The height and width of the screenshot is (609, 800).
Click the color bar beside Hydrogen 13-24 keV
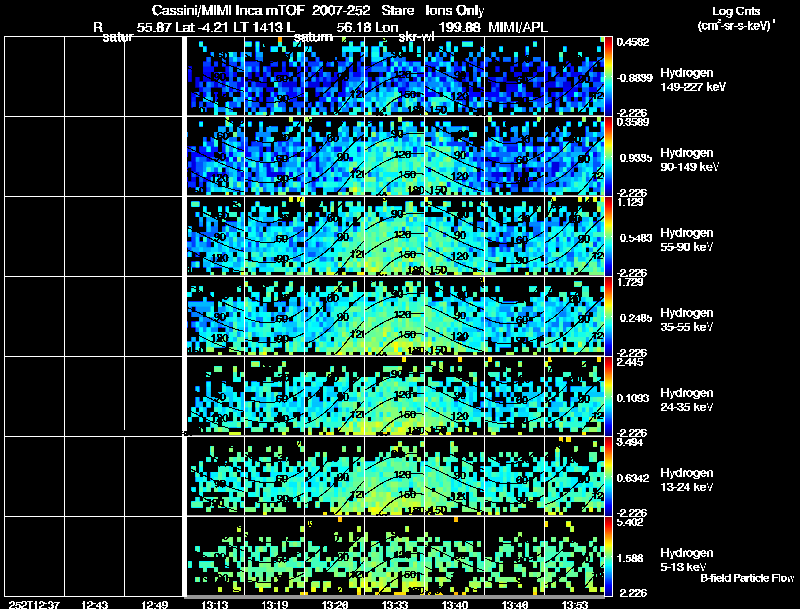coord(608,477)
